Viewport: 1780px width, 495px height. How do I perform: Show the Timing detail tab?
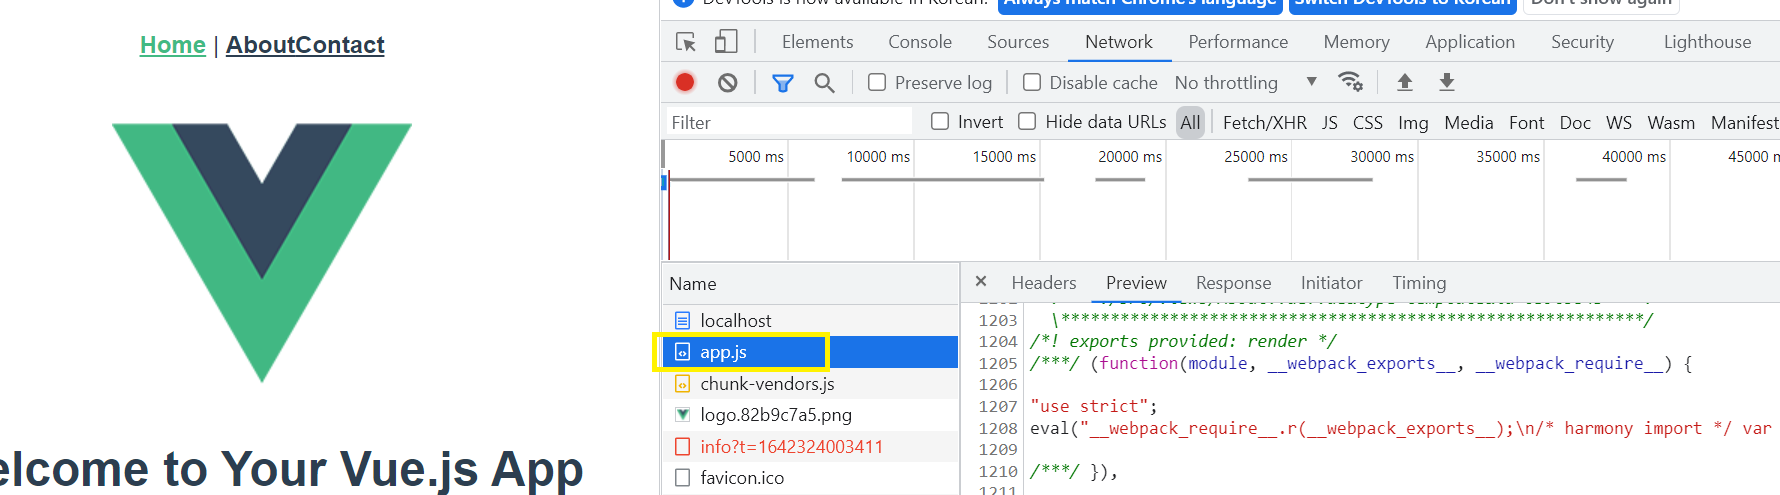[1419, 283]
